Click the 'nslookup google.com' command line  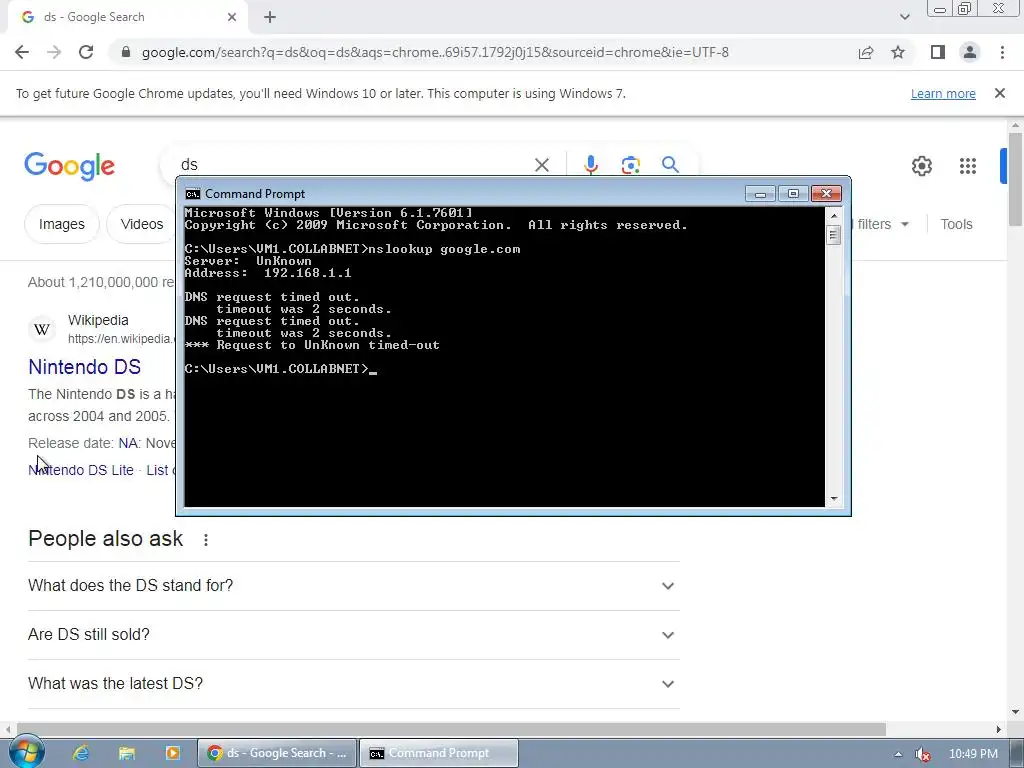(x=353, y=249)
